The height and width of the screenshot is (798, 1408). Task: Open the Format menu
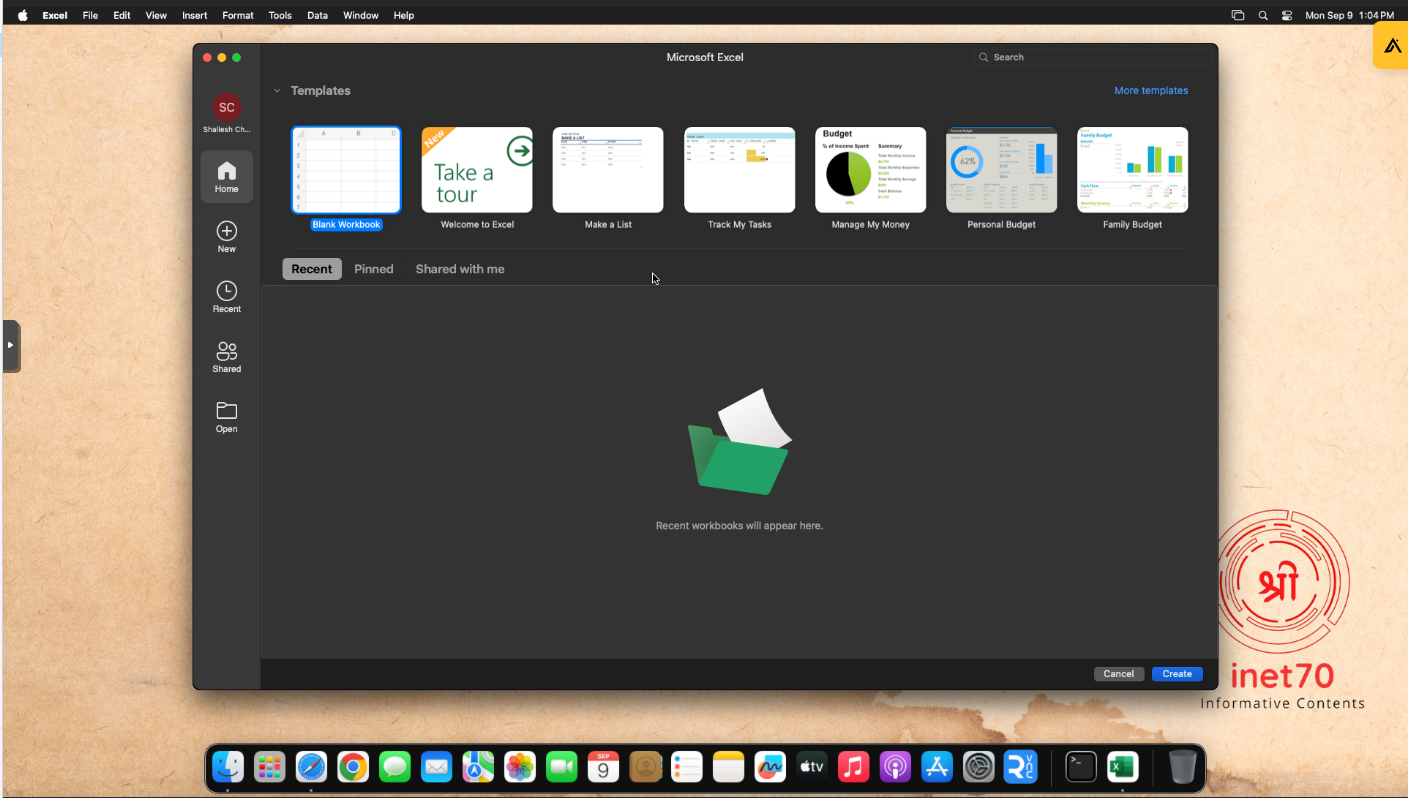click(x=238, y=15)
